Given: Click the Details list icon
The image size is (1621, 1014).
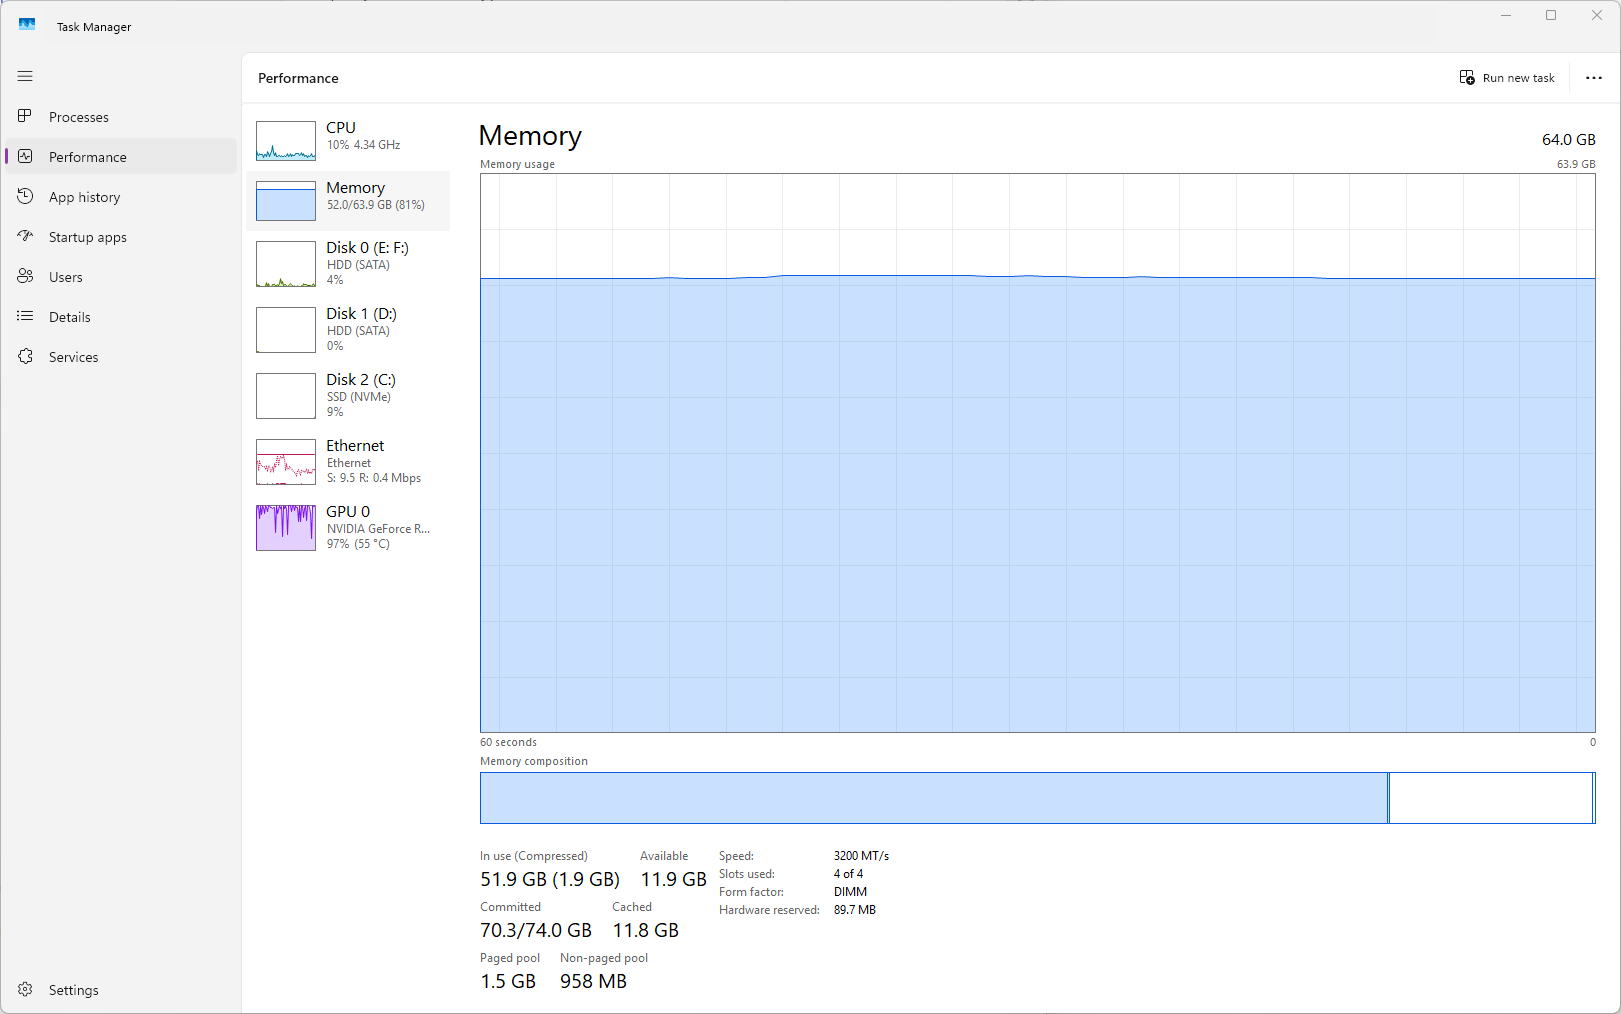Looking at the screenshot, I should point(25,316).
